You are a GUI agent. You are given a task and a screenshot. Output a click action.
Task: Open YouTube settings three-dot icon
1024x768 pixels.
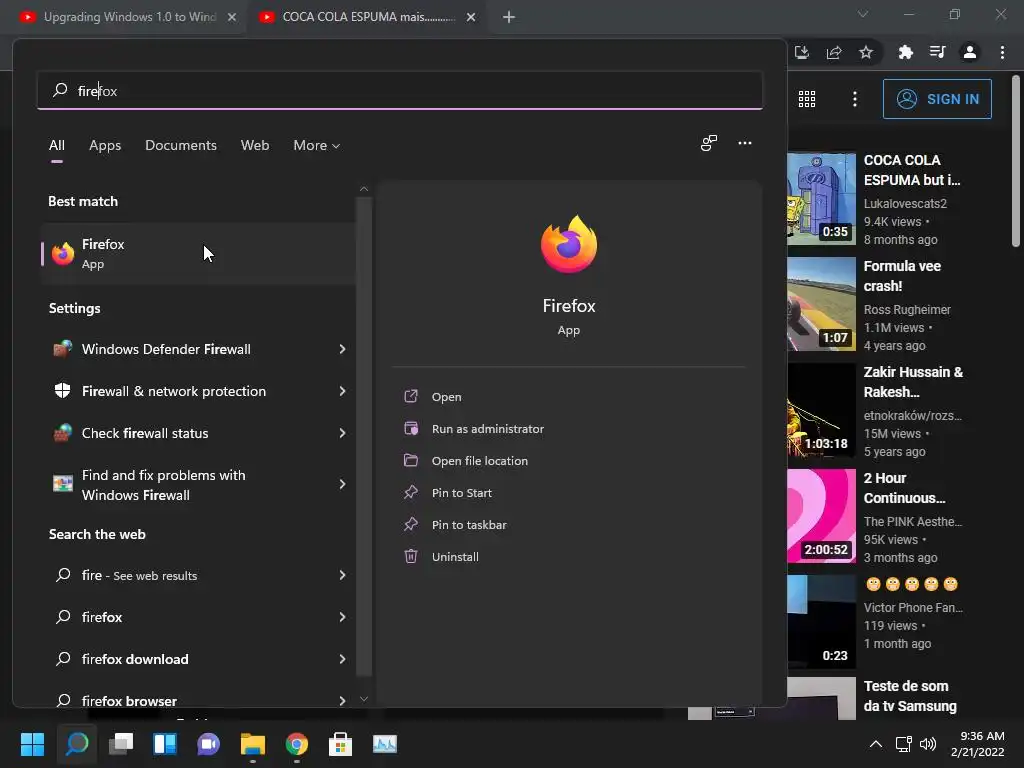(854, 99)
